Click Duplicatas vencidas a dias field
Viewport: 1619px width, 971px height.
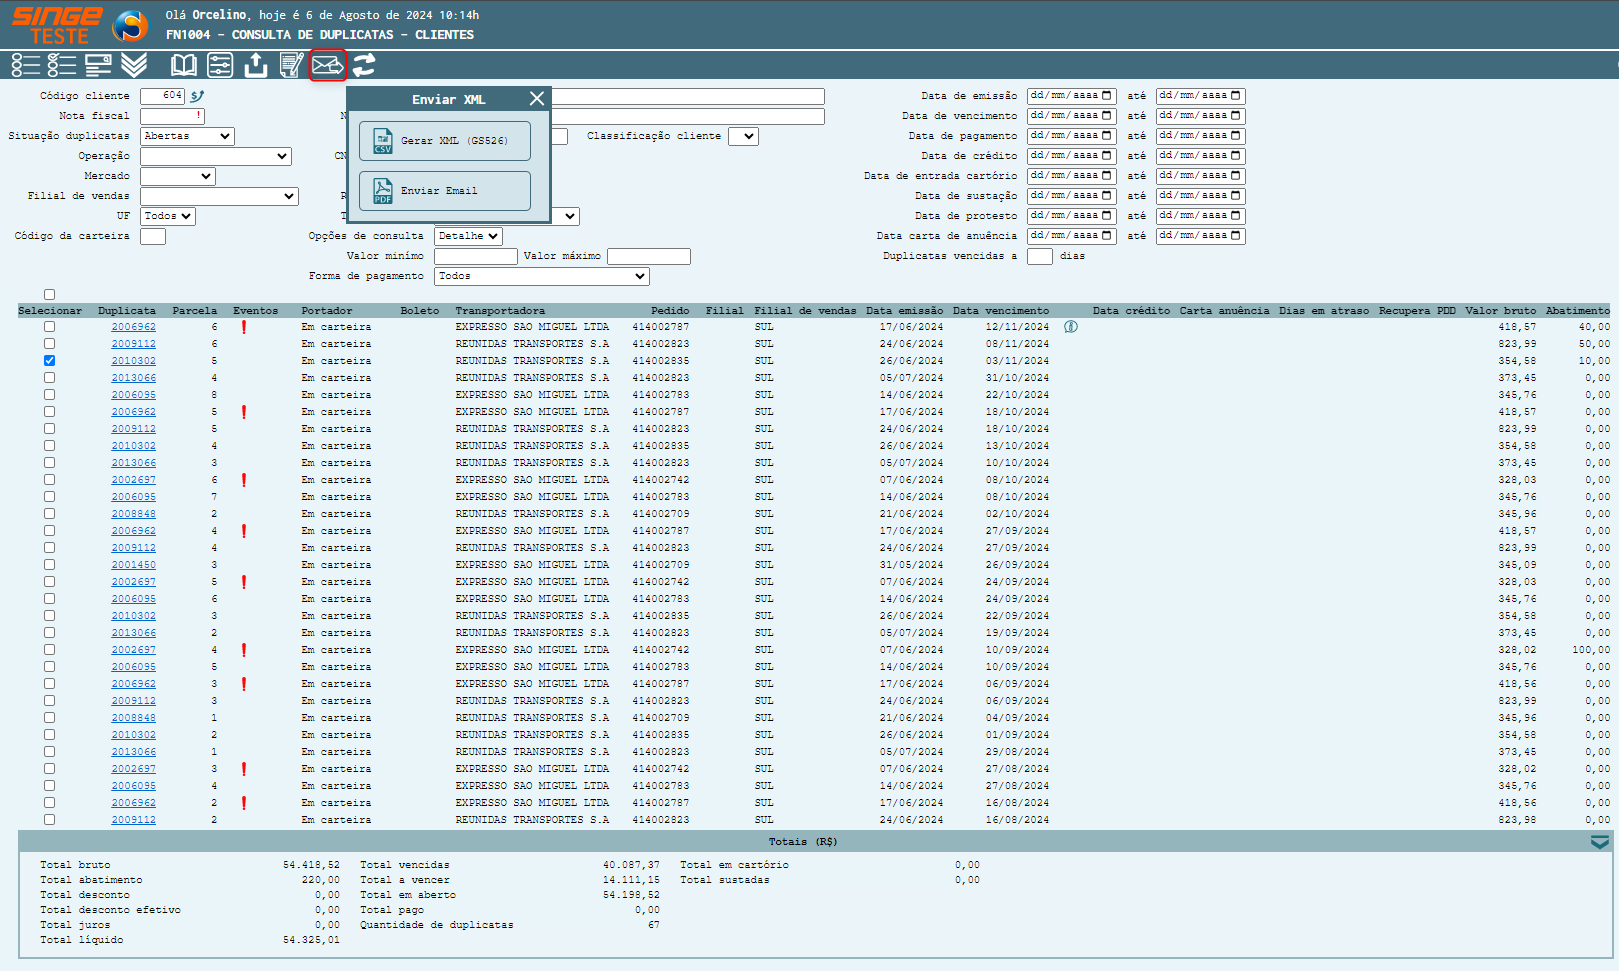click(1040, 256)
